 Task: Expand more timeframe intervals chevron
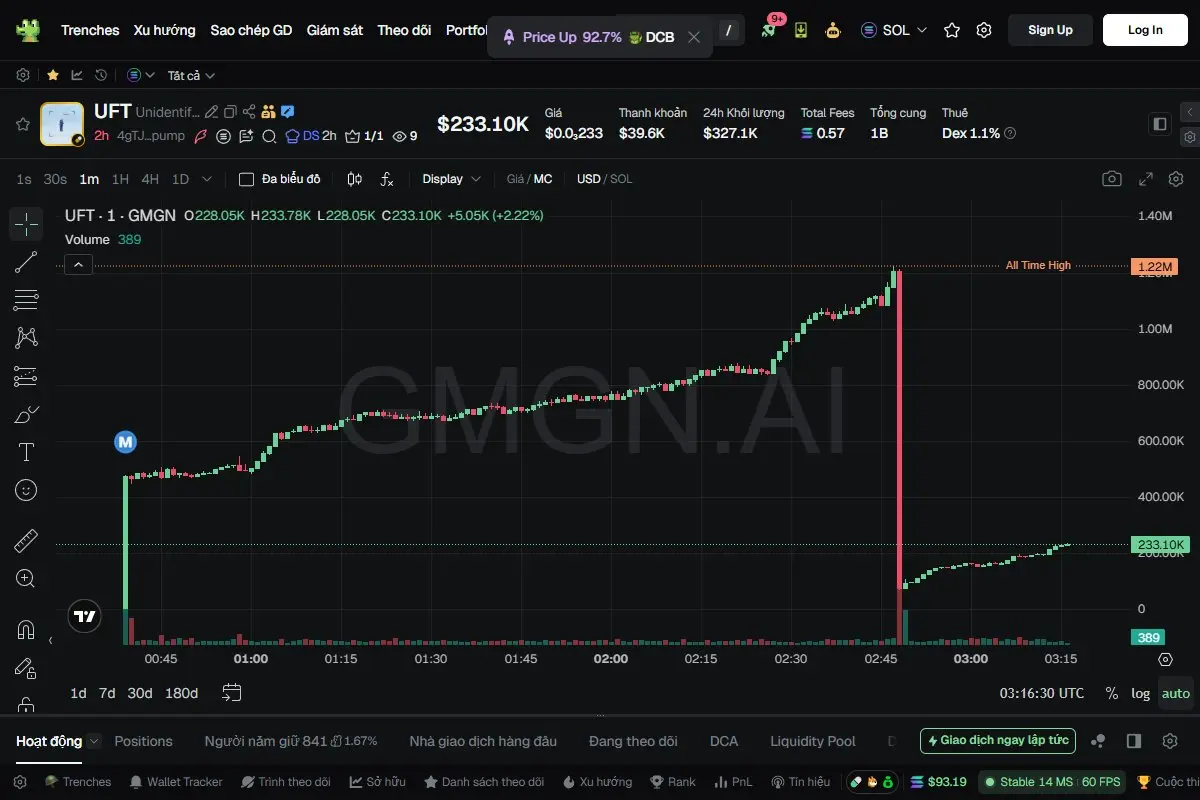click(x=207, y=179)
